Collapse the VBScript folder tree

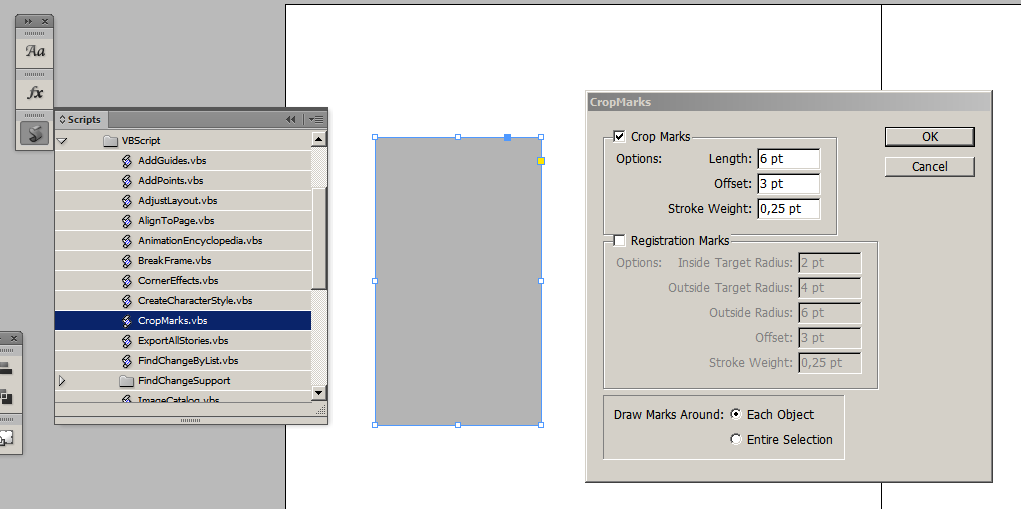click(62, 140)
